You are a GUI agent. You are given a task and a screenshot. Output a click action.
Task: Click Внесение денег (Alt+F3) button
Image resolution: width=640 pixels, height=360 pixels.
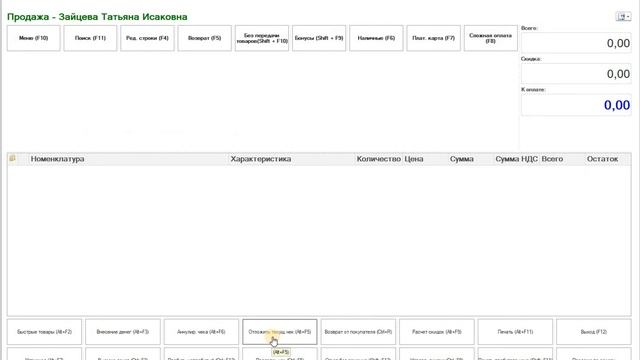[123, 332]
